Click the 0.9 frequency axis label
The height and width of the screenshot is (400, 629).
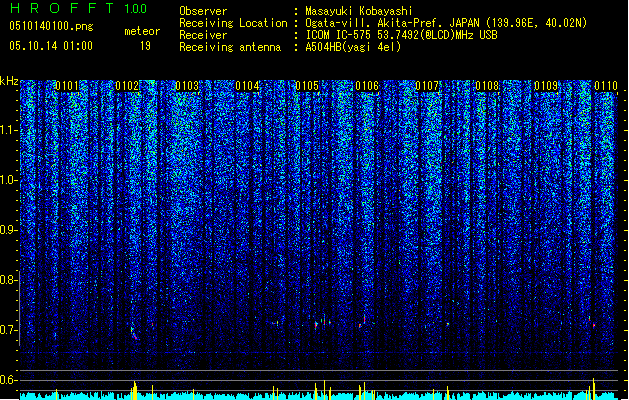[8, 230]
